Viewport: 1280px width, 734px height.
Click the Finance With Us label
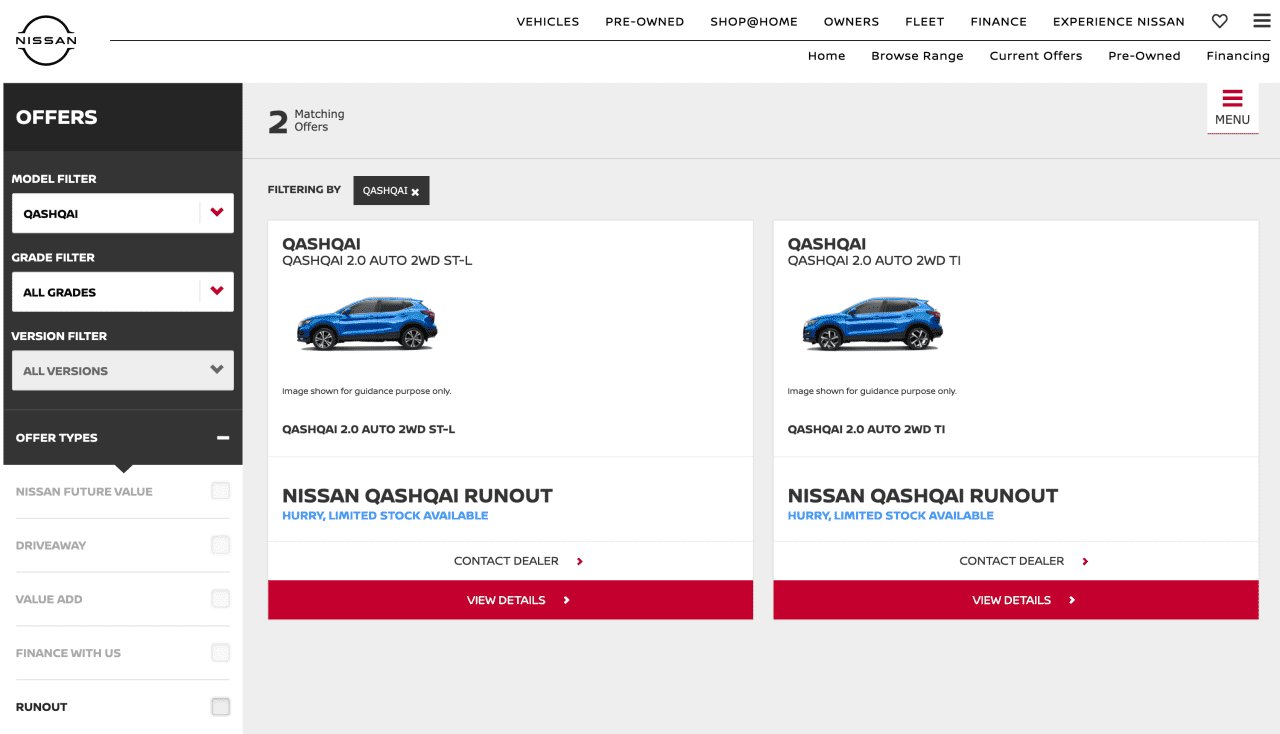tap(68, 654)
